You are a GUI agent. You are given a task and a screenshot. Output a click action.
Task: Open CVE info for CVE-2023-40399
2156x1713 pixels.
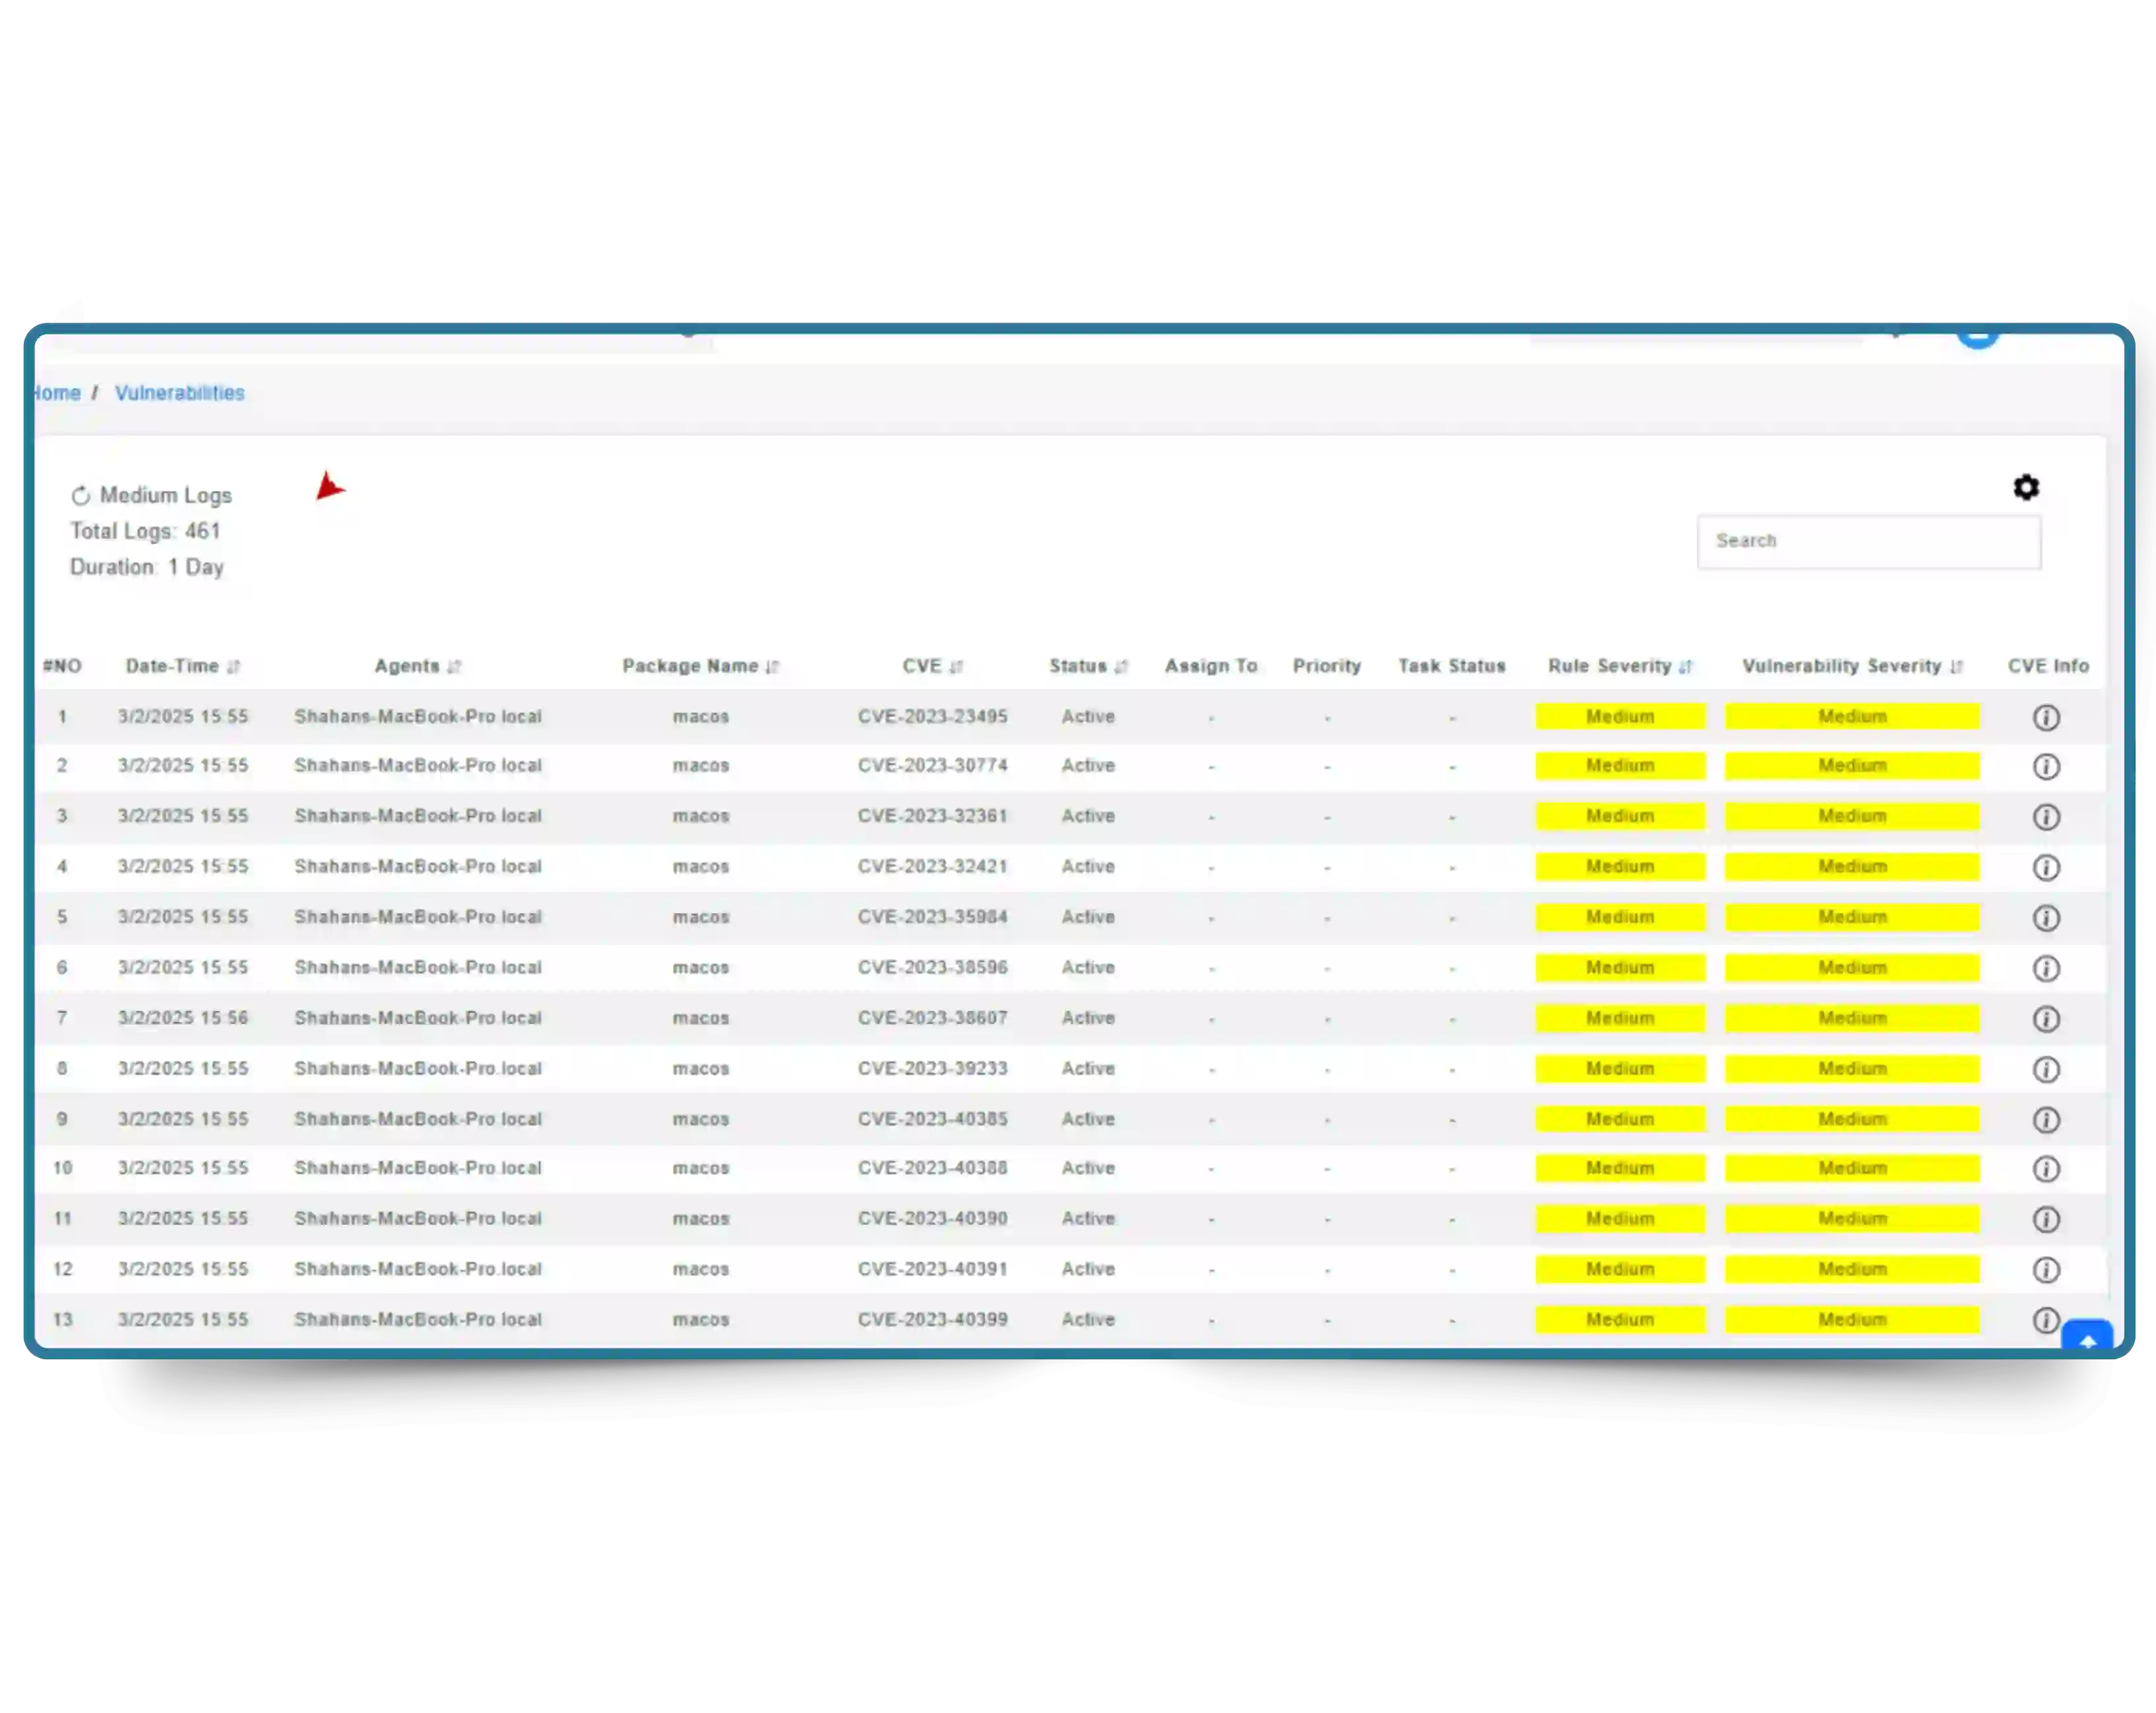pos(2046,1319)
